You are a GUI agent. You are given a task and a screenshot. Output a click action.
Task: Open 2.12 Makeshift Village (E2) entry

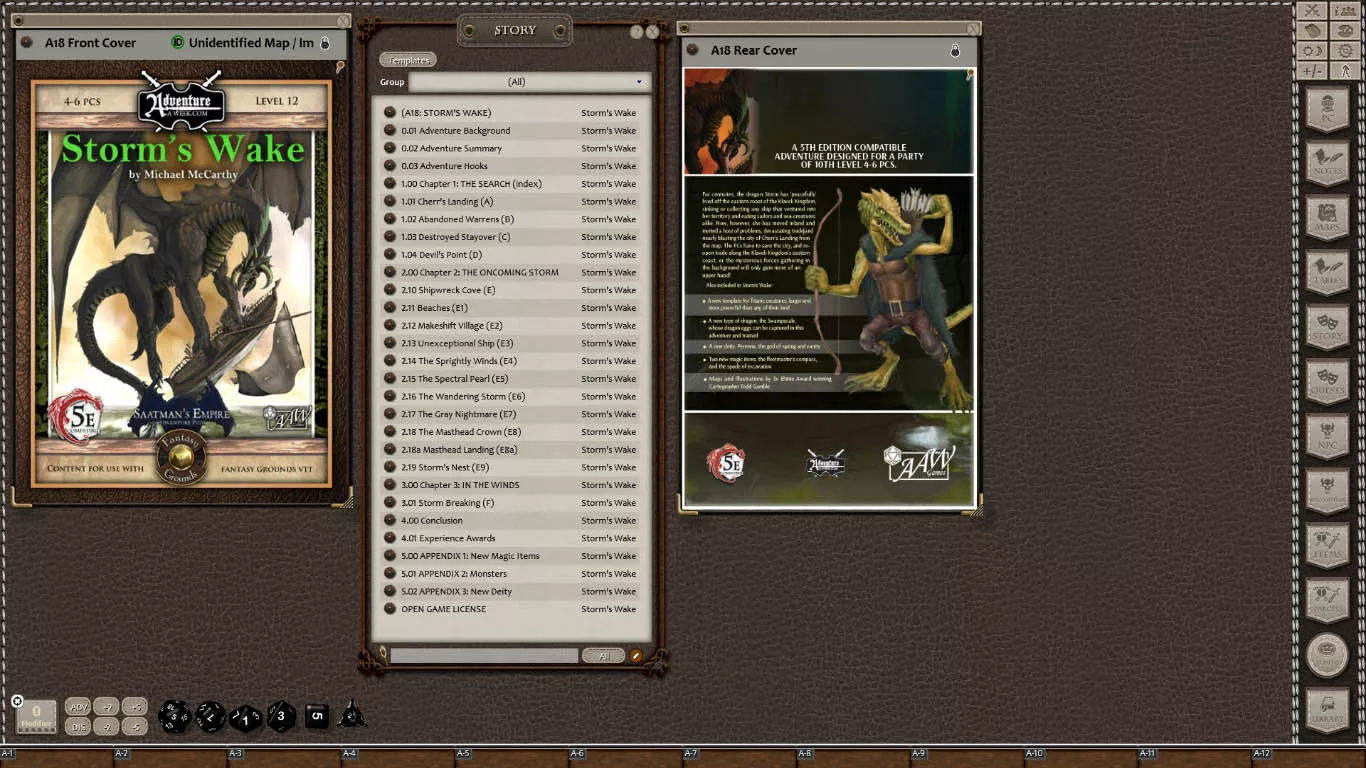pyautogui.click(x=511, y=326)
